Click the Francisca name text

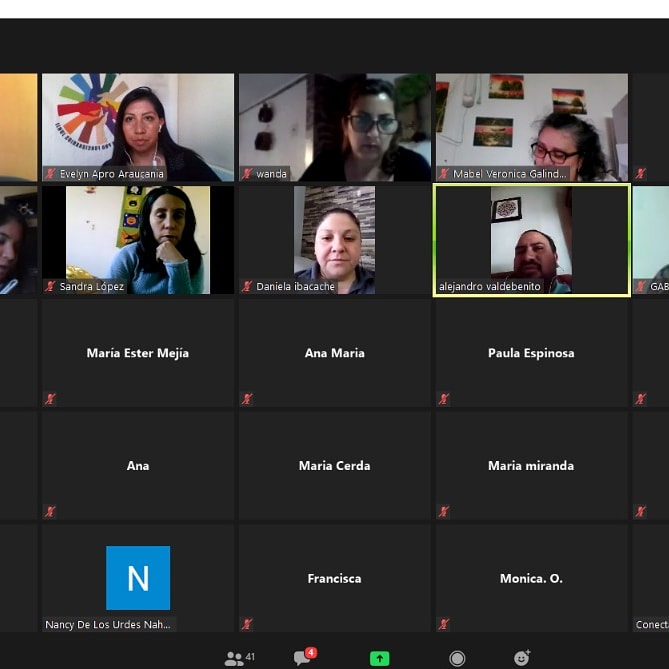334,579
